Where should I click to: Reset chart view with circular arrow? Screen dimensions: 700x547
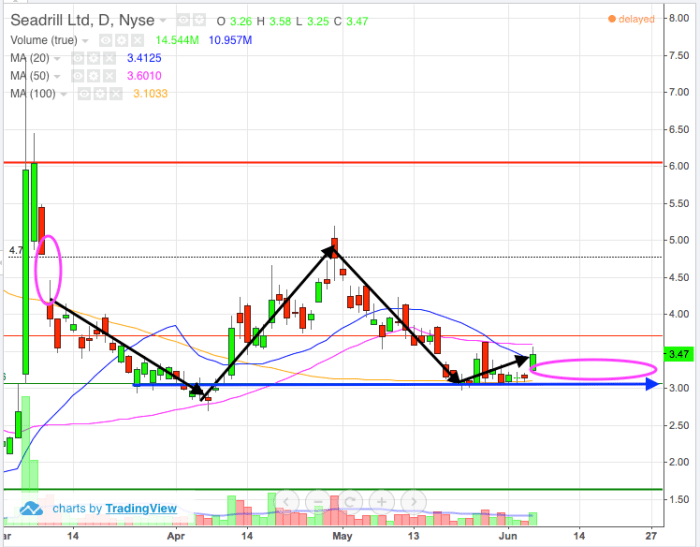[350, 502]
